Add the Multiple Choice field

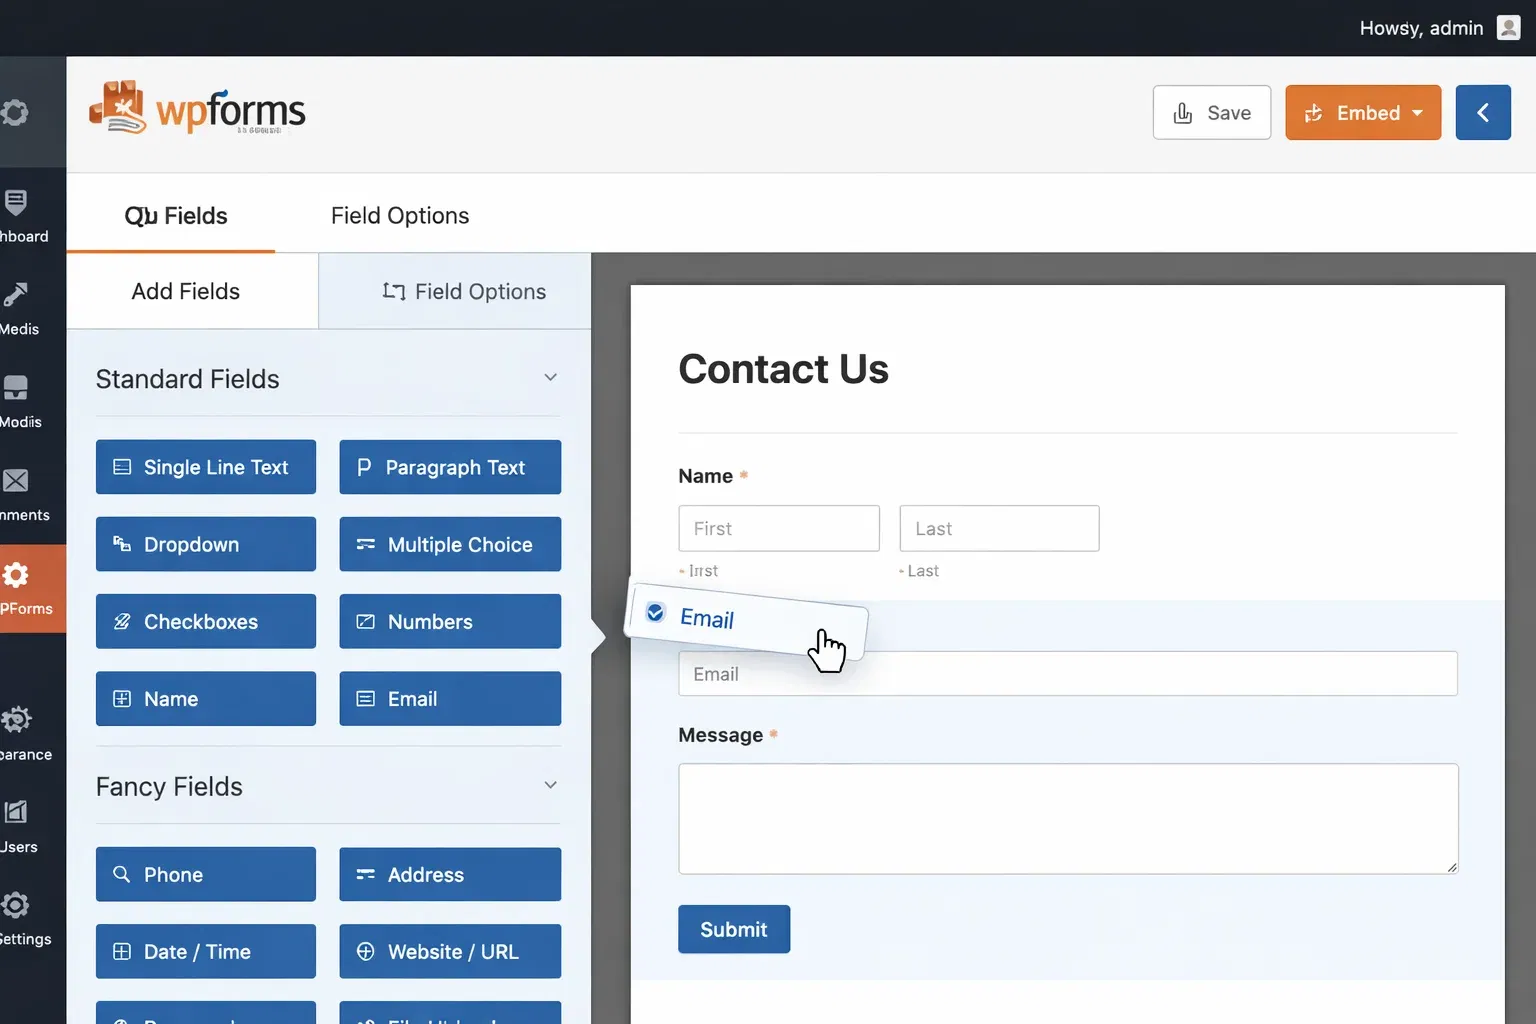(x=449, y=544)
